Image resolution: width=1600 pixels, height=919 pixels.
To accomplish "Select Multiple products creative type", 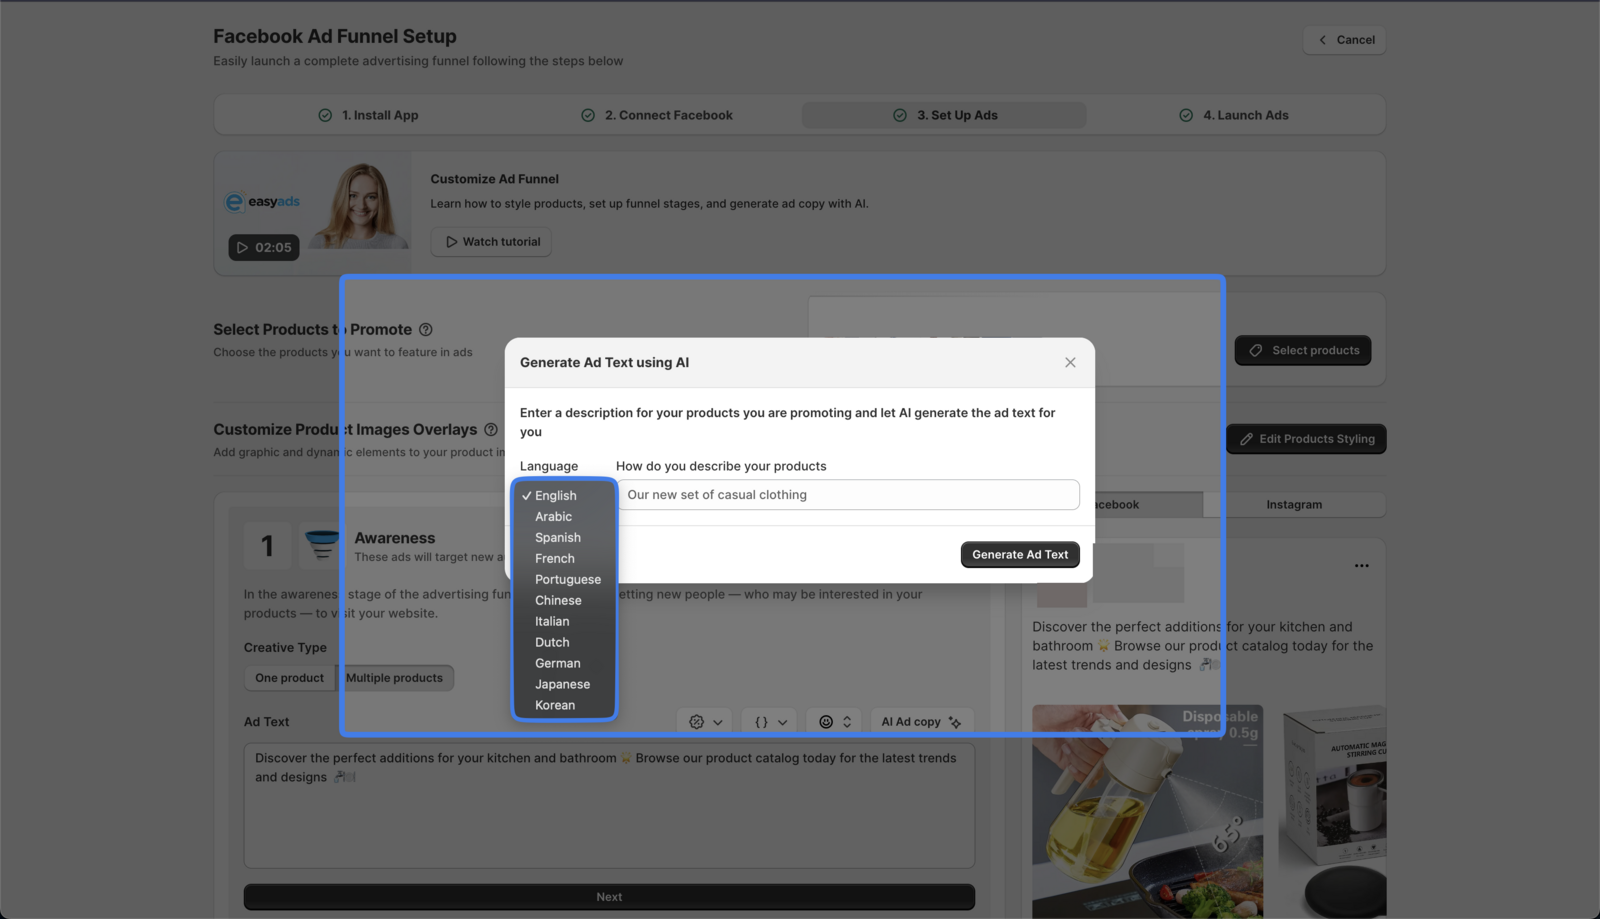I will pos(396,678).
